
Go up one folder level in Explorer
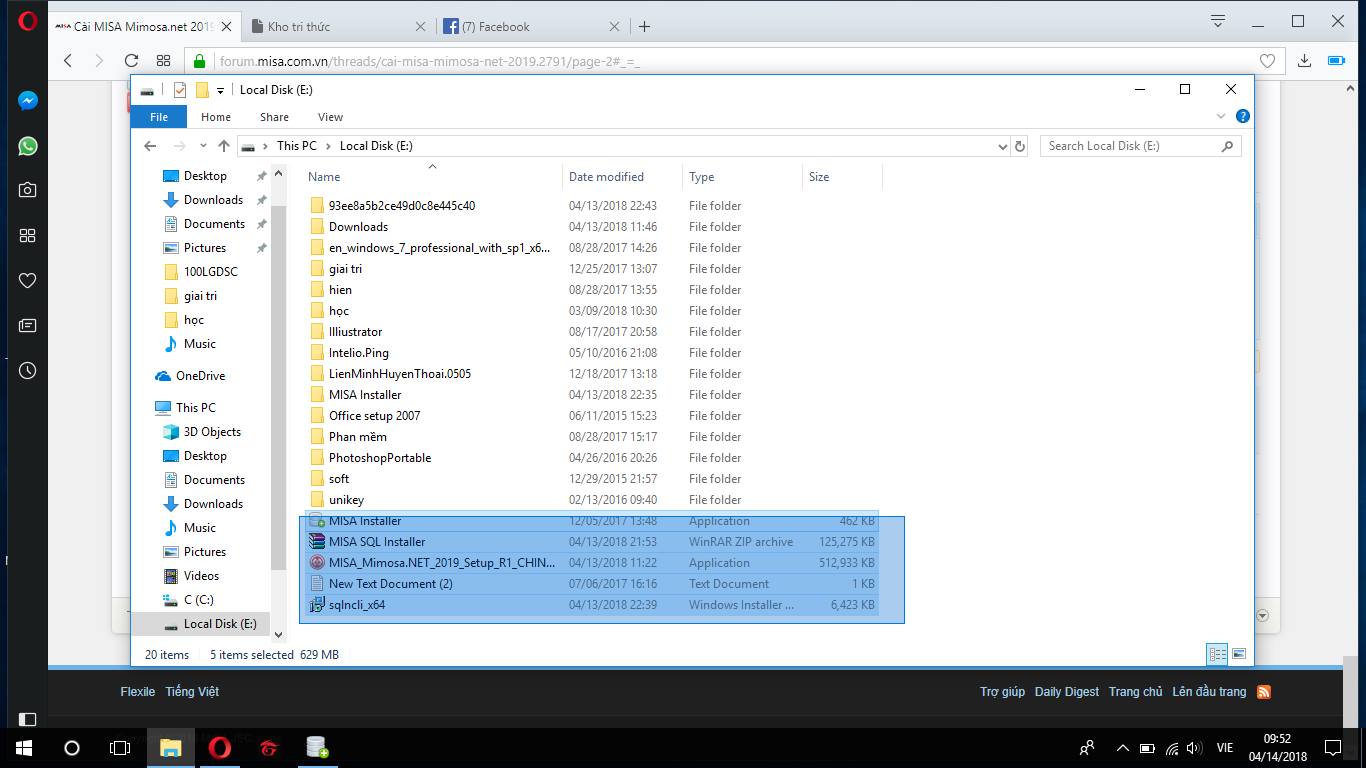224,146
